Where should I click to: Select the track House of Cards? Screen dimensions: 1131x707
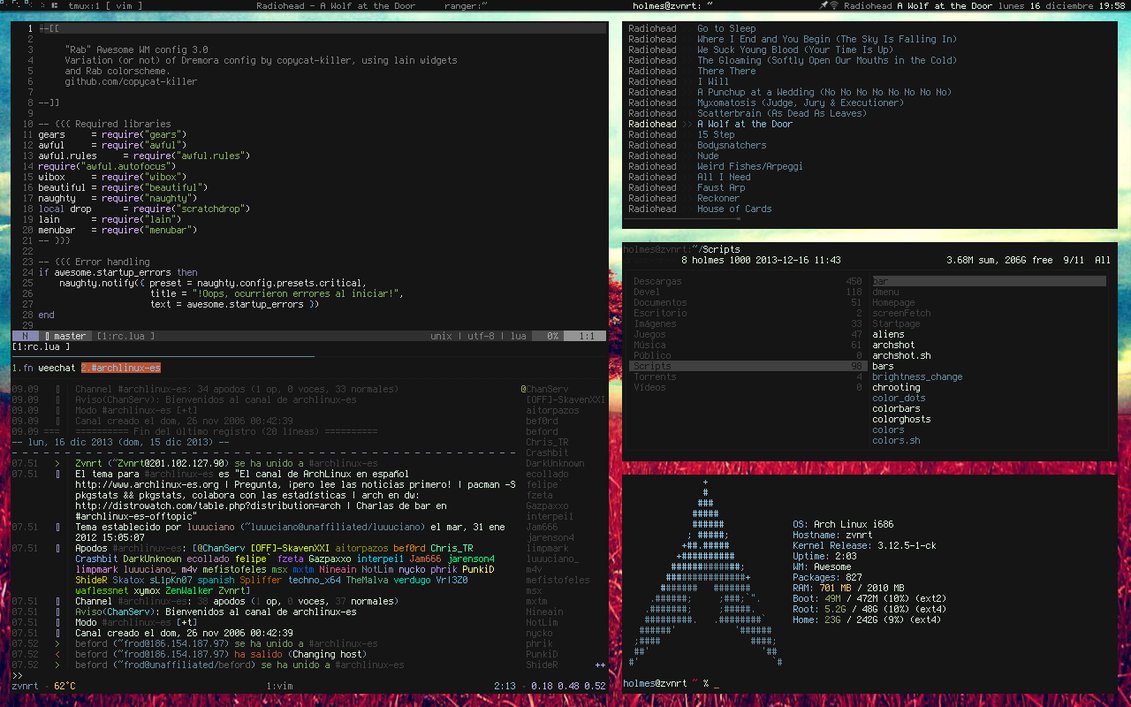pyautogui.click(x=734, y=209)
